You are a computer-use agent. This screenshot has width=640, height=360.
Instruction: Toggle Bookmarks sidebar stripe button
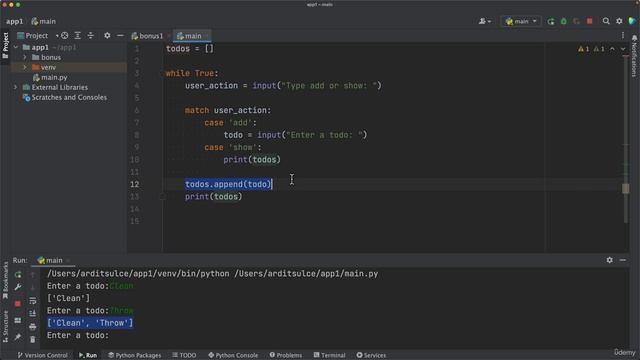[x=5, y=280]
